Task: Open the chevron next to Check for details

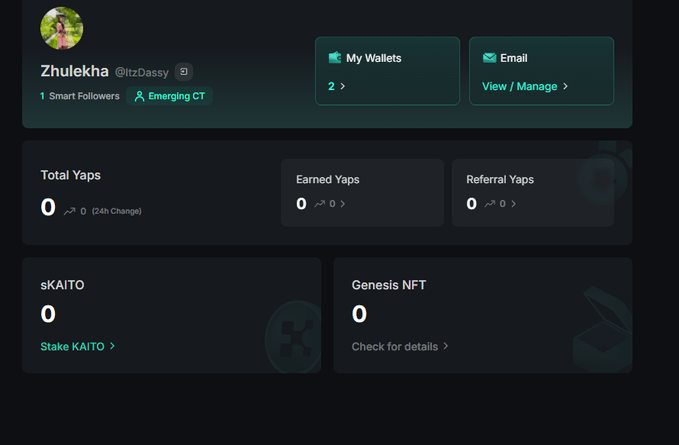Action: point(446,346)
